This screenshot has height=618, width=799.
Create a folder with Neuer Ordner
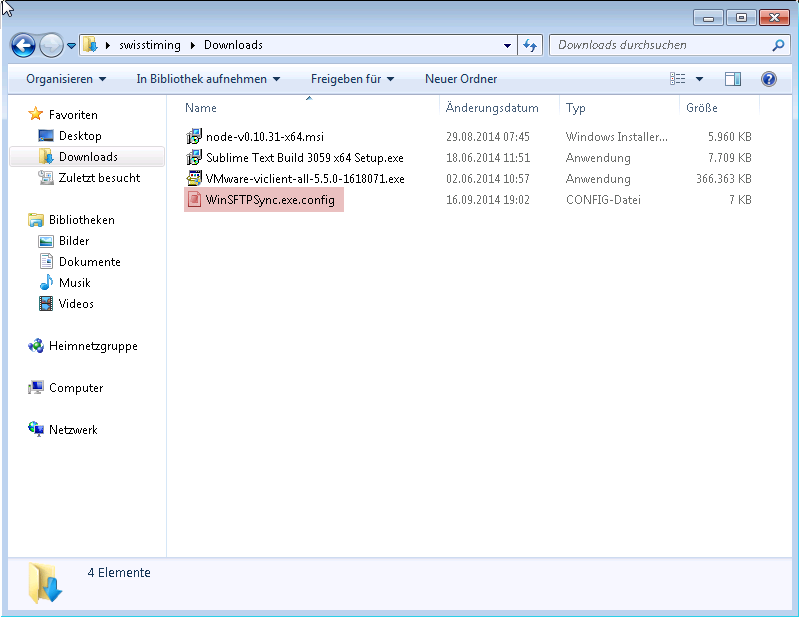[461, 79]
